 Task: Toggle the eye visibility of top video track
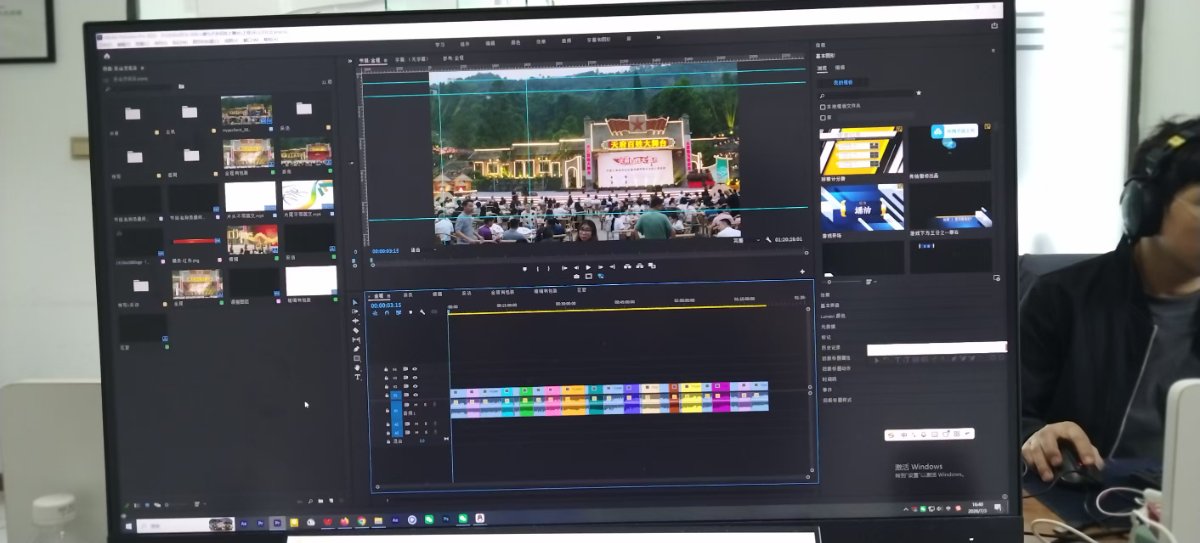pyautogui.click(x=415, y=370)
